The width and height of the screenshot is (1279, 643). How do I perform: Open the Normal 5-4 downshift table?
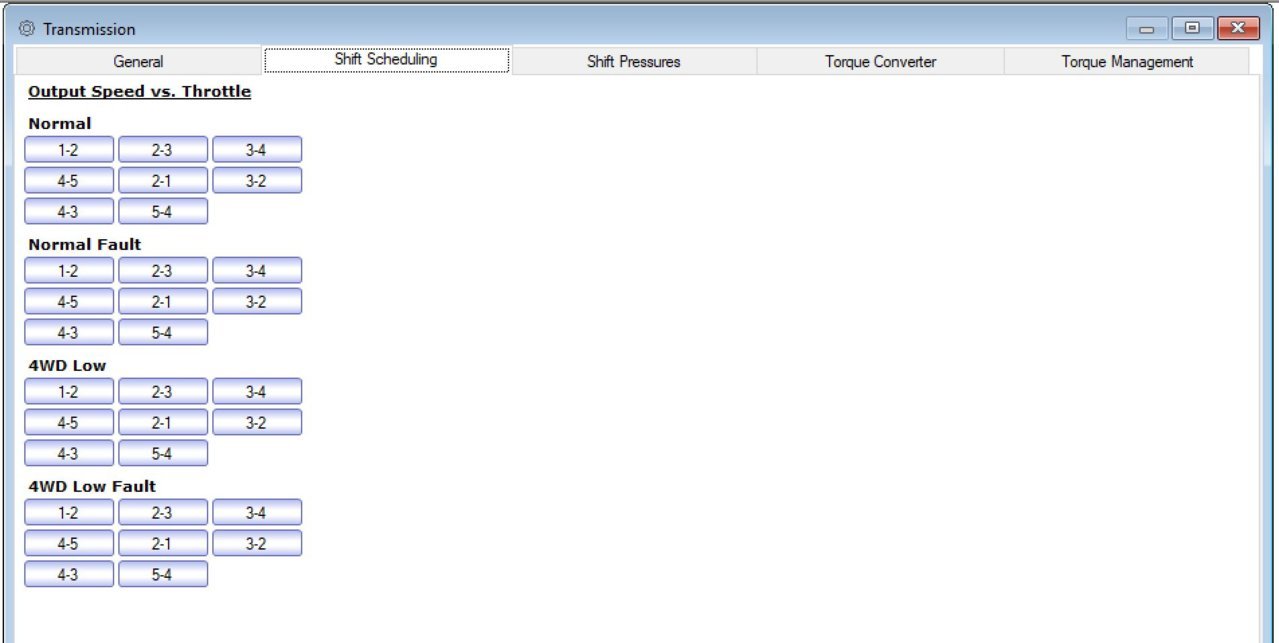163,212
